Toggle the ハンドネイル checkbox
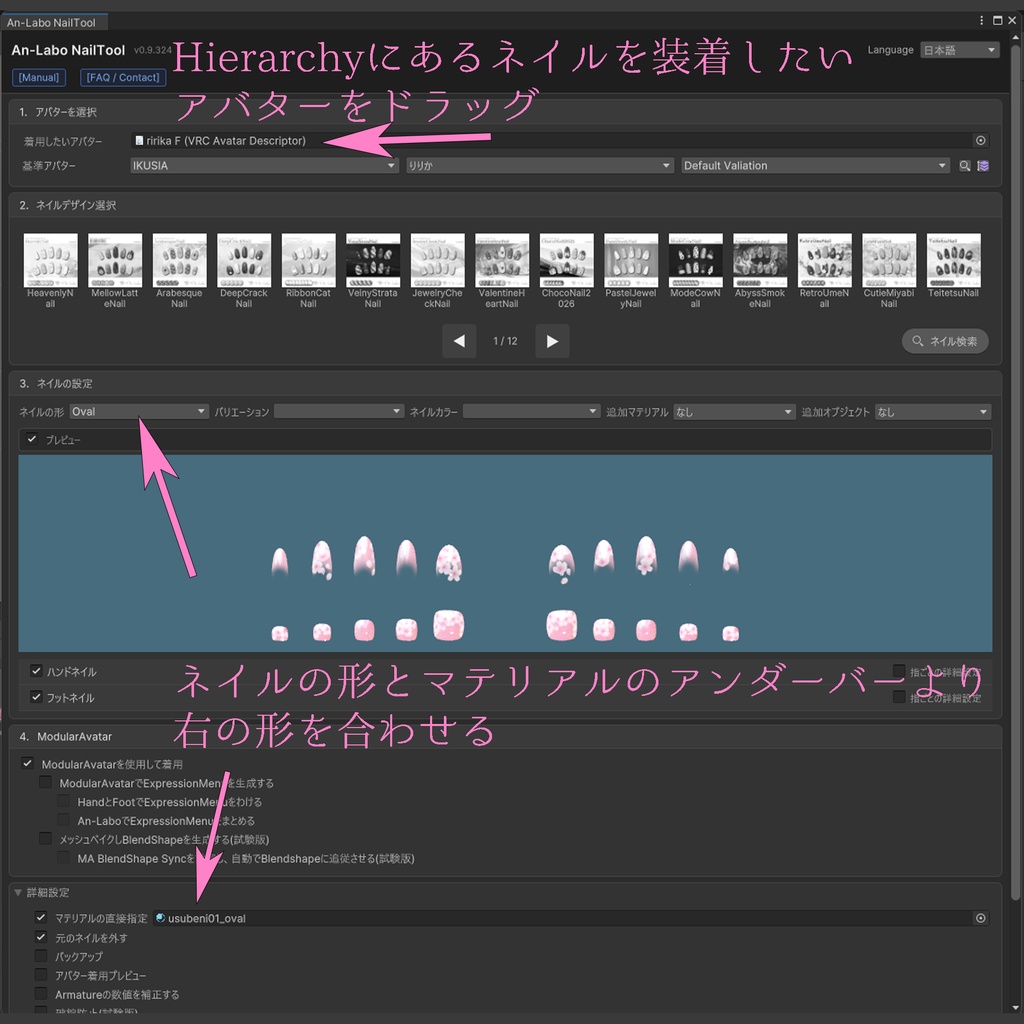 [x=37, y=671]
